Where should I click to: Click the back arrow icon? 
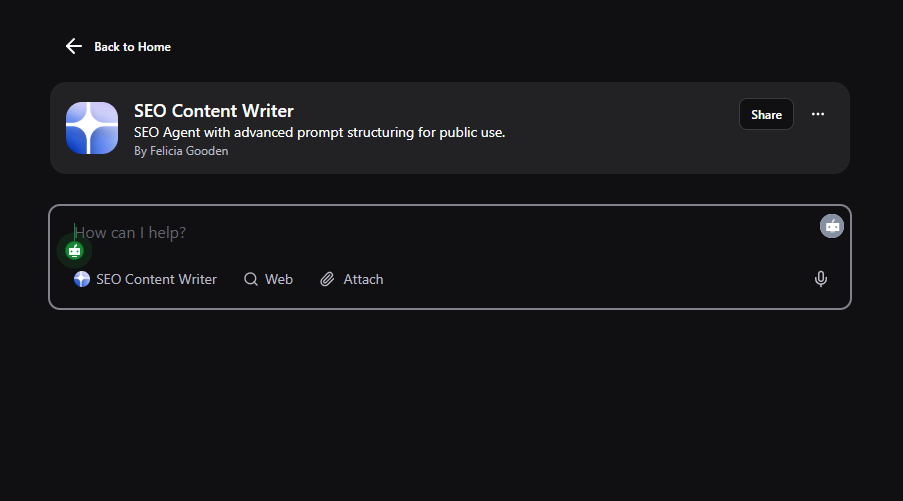click(x=73, y=46)
